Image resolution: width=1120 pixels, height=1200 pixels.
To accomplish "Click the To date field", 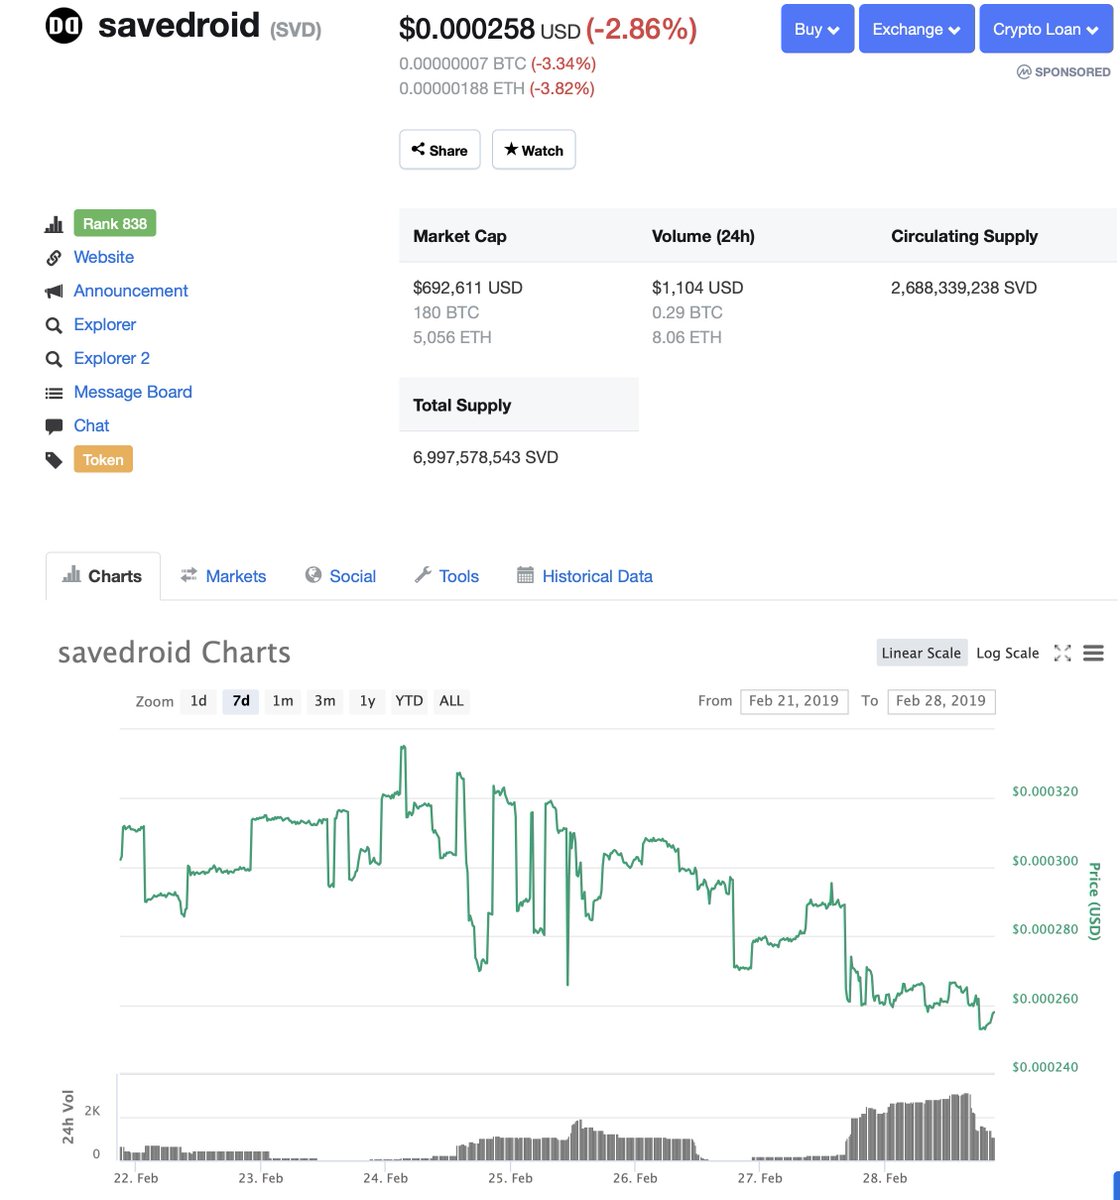I will pyautogui.click(x=941, y=701).
